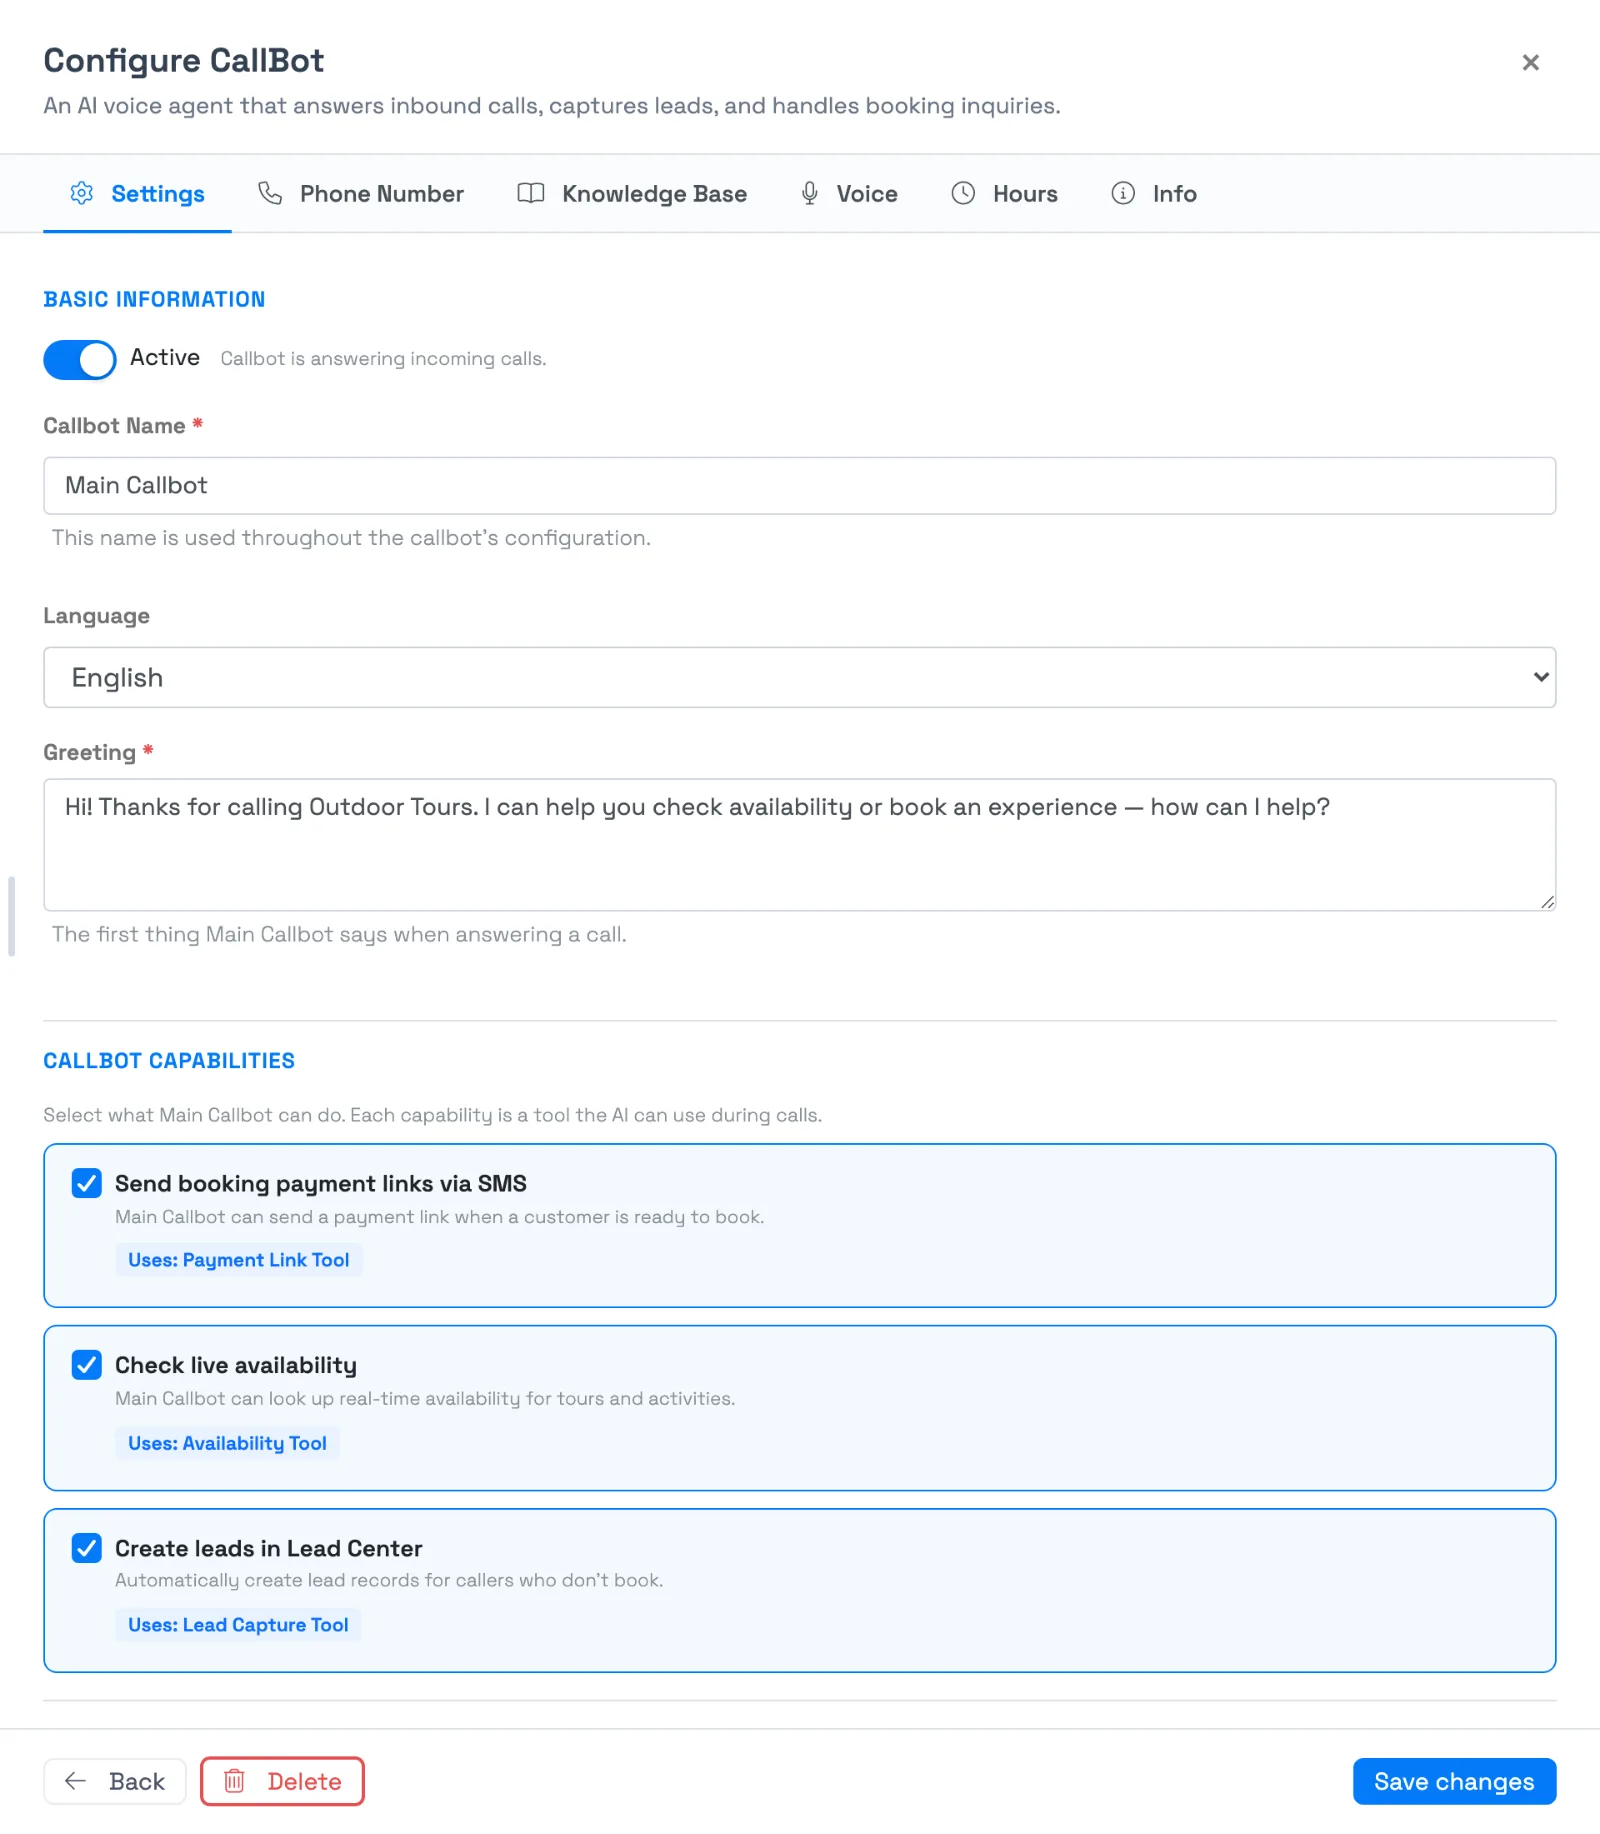
Task: Click the Save changes button
Action: tap(1454, 1781)
